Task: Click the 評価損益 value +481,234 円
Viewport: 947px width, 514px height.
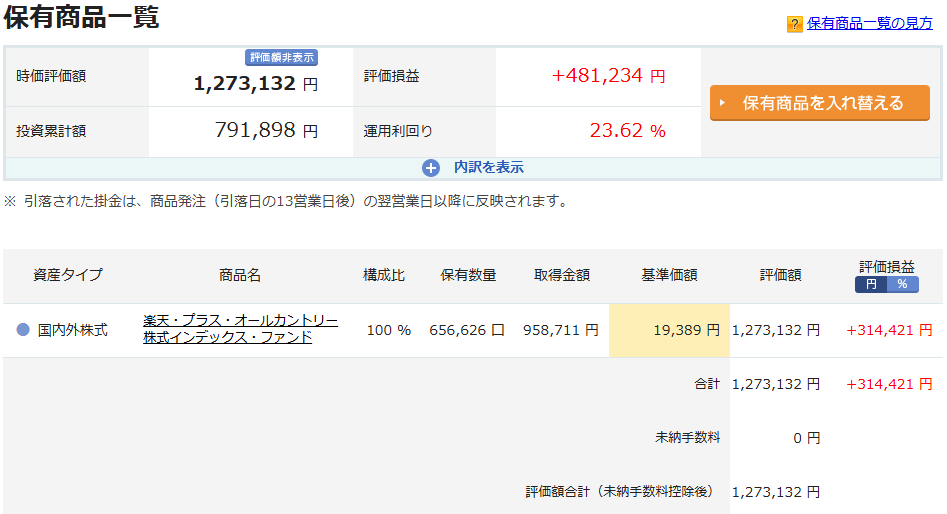Action: 608,75
